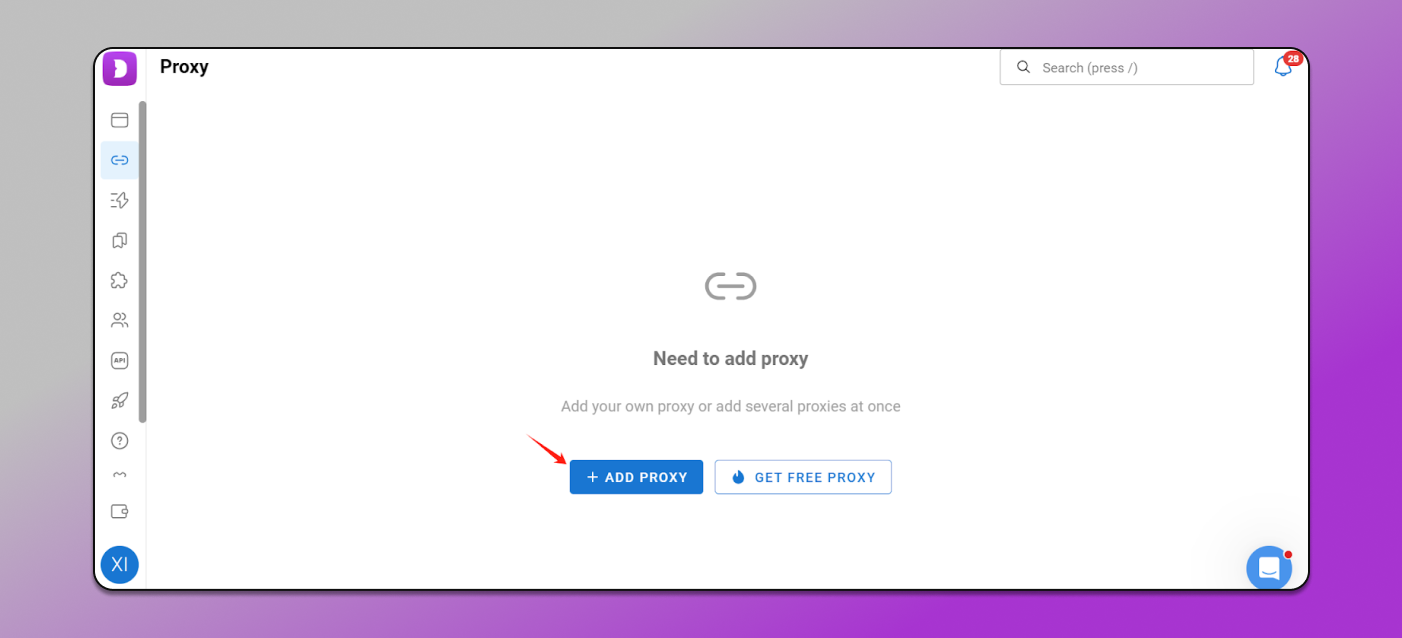Open the API section in sidebar

point(119,360)
